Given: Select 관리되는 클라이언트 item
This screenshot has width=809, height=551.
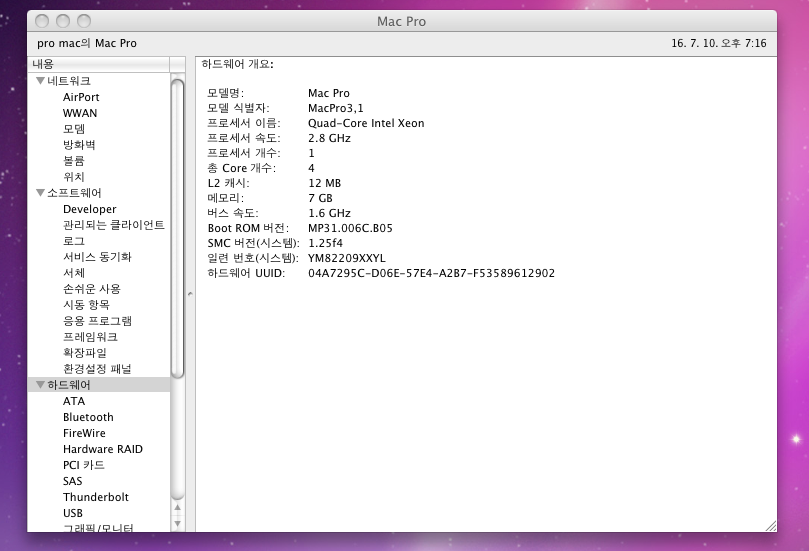Looking at the screenshot, I should 113,225.
